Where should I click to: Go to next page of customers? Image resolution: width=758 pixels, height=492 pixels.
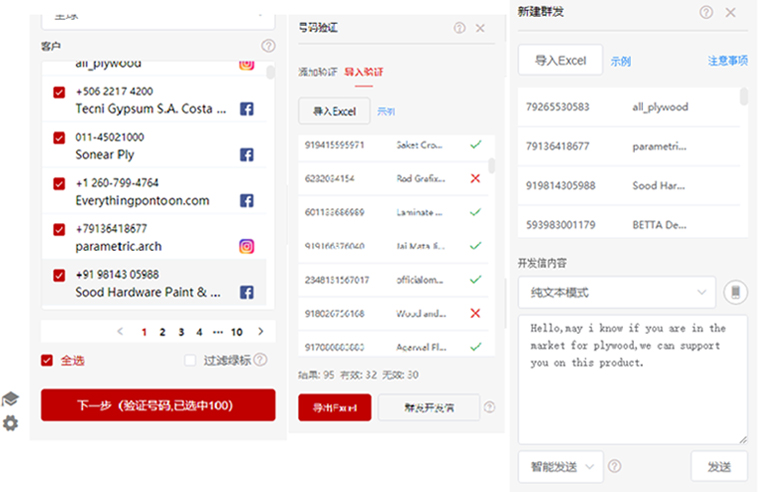[261, 332]
